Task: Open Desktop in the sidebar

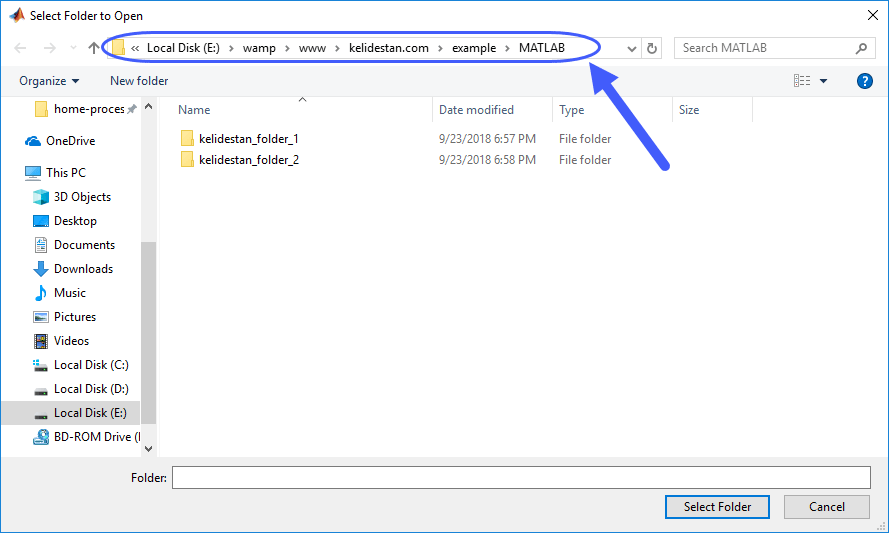Action: tap(75, 221)
